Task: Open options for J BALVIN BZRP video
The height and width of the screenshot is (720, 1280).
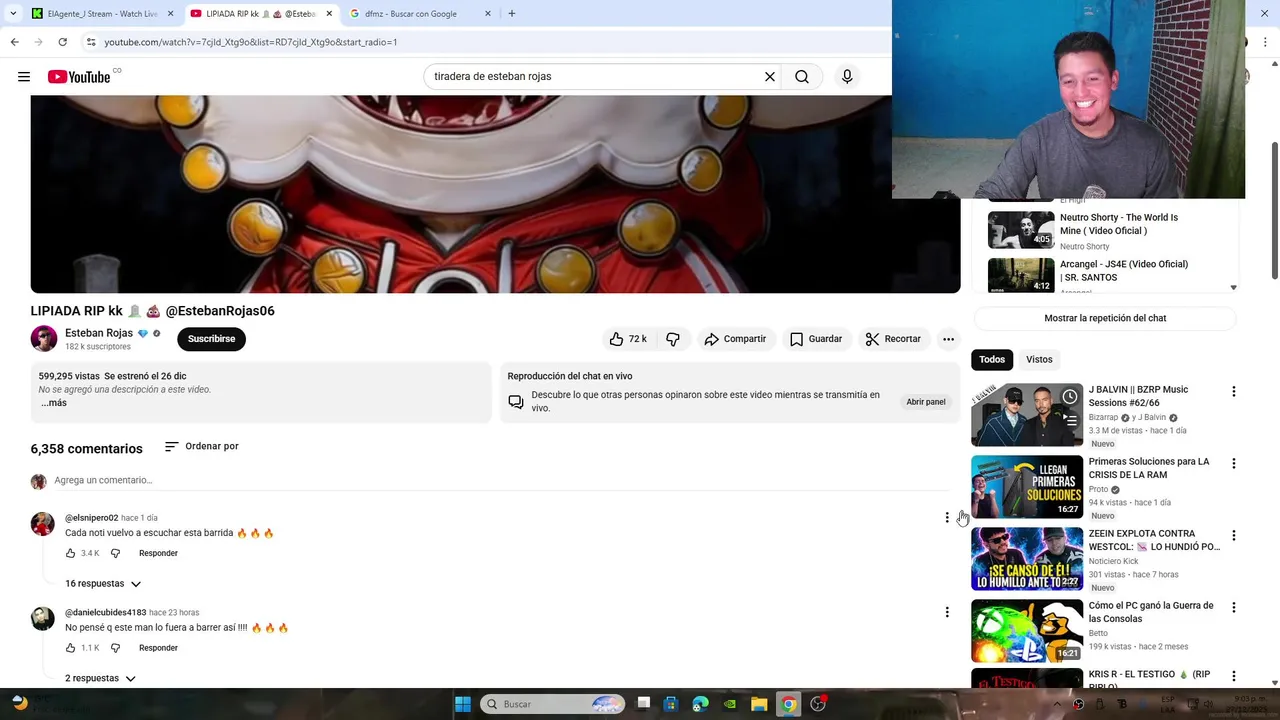Action: pos(1233,392)
